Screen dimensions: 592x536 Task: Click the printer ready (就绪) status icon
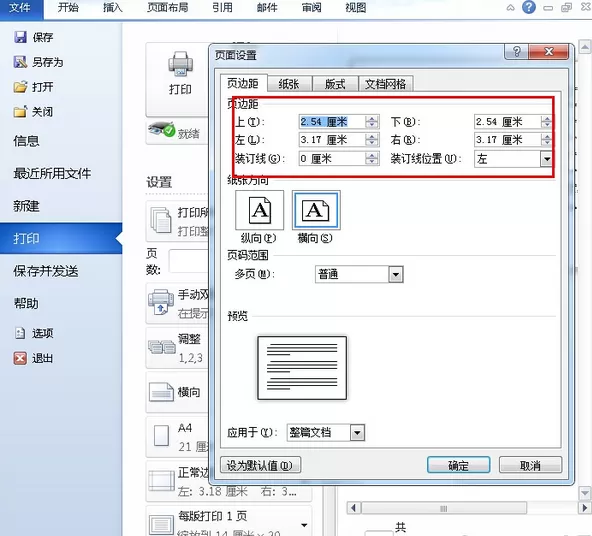(162, 130)
